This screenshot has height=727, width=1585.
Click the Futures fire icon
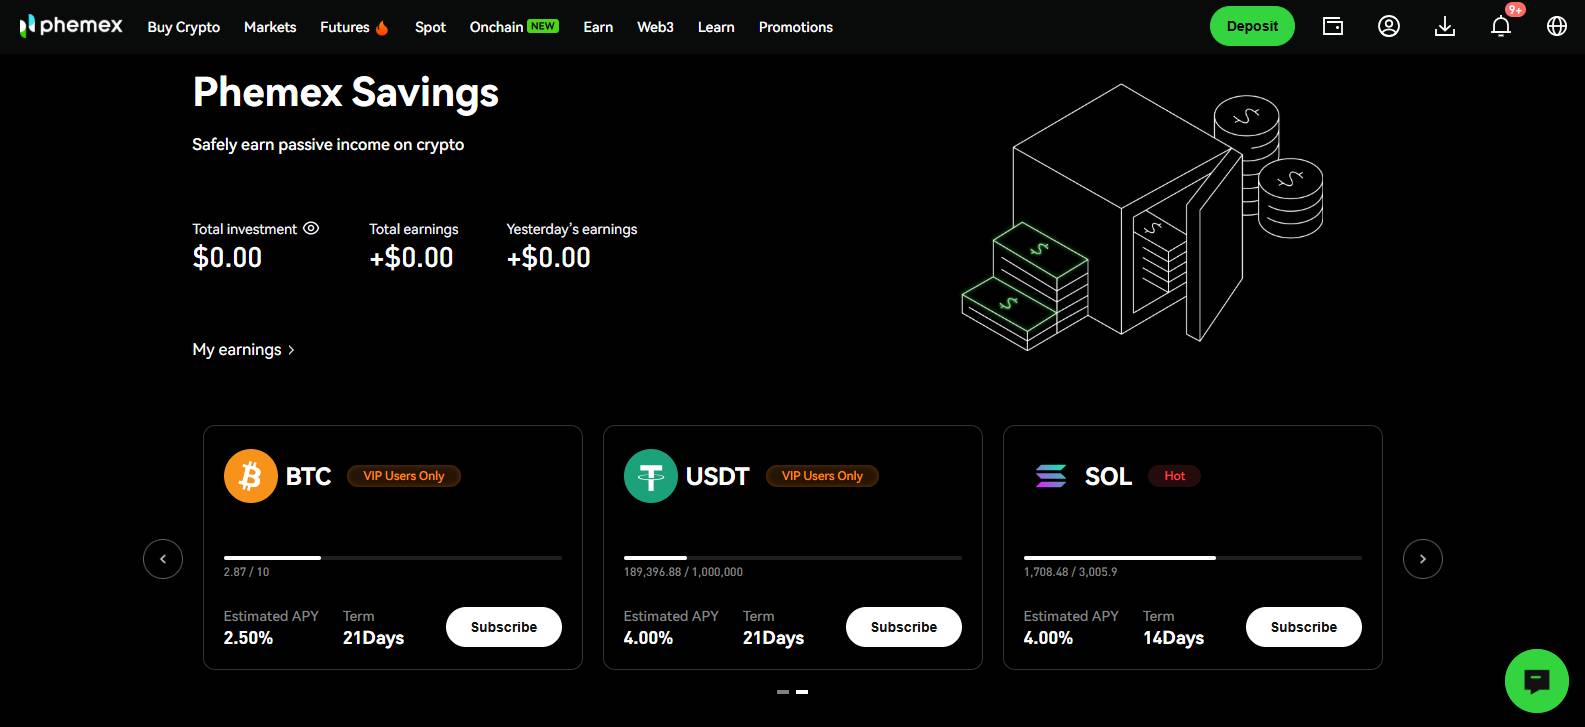click(382, 28)
